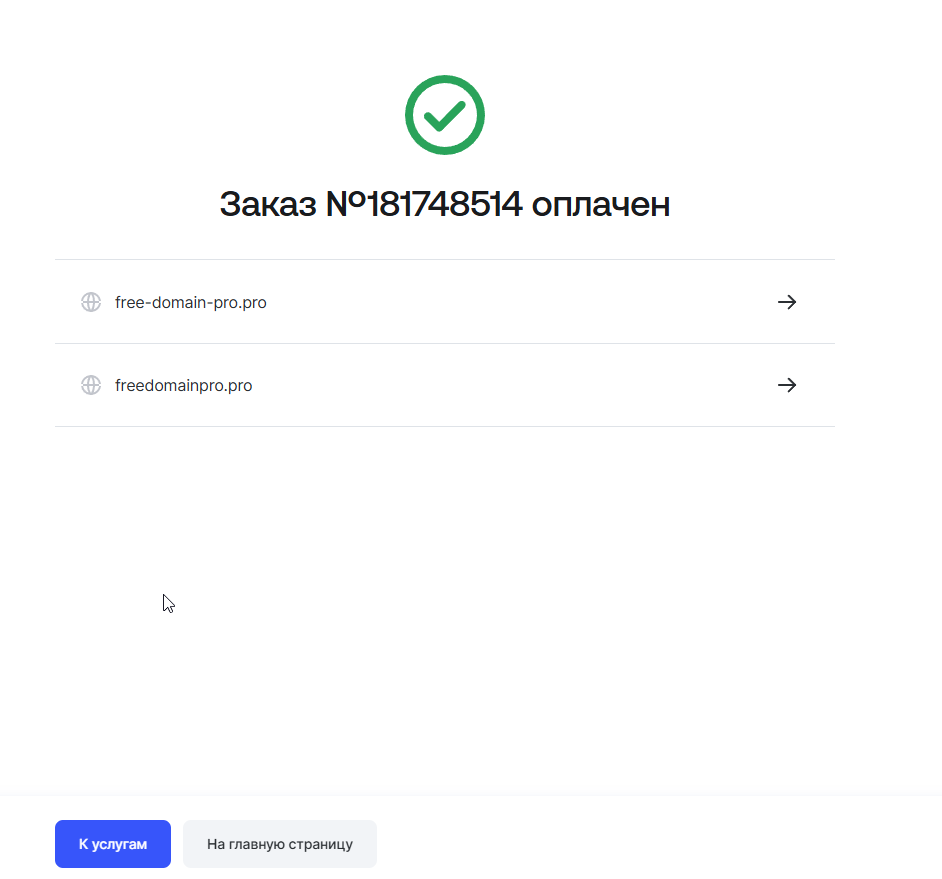Screen dimensions: 942x879
Task: Click the empty footer space right of "На главную страницу"
Action: click(x=650, y=844)
